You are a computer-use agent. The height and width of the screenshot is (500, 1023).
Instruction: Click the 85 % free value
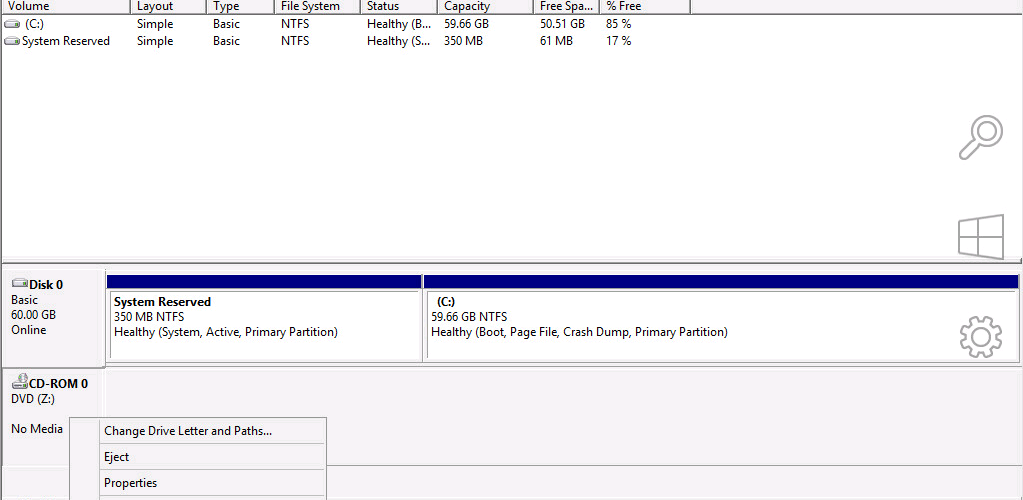click(618, 24)
